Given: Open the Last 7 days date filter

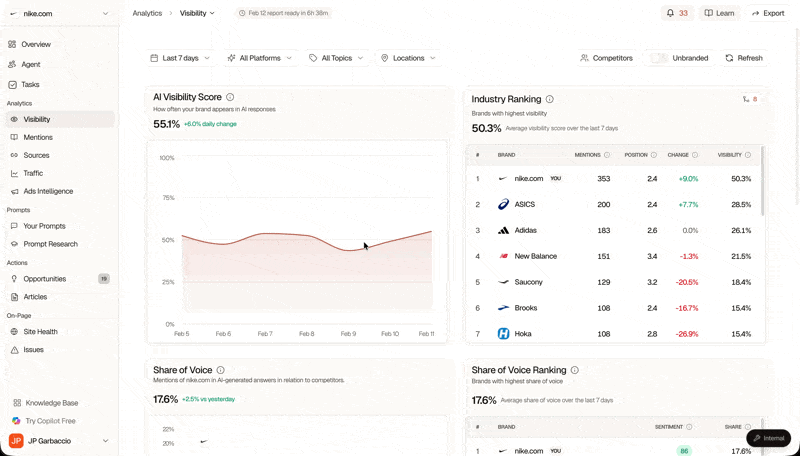Looking at the screenshot, I should pos(180,58).
